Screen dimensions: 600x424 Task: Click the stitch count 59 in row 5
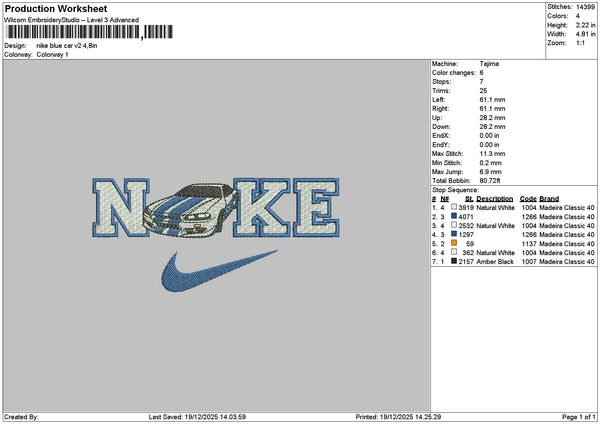470,244
